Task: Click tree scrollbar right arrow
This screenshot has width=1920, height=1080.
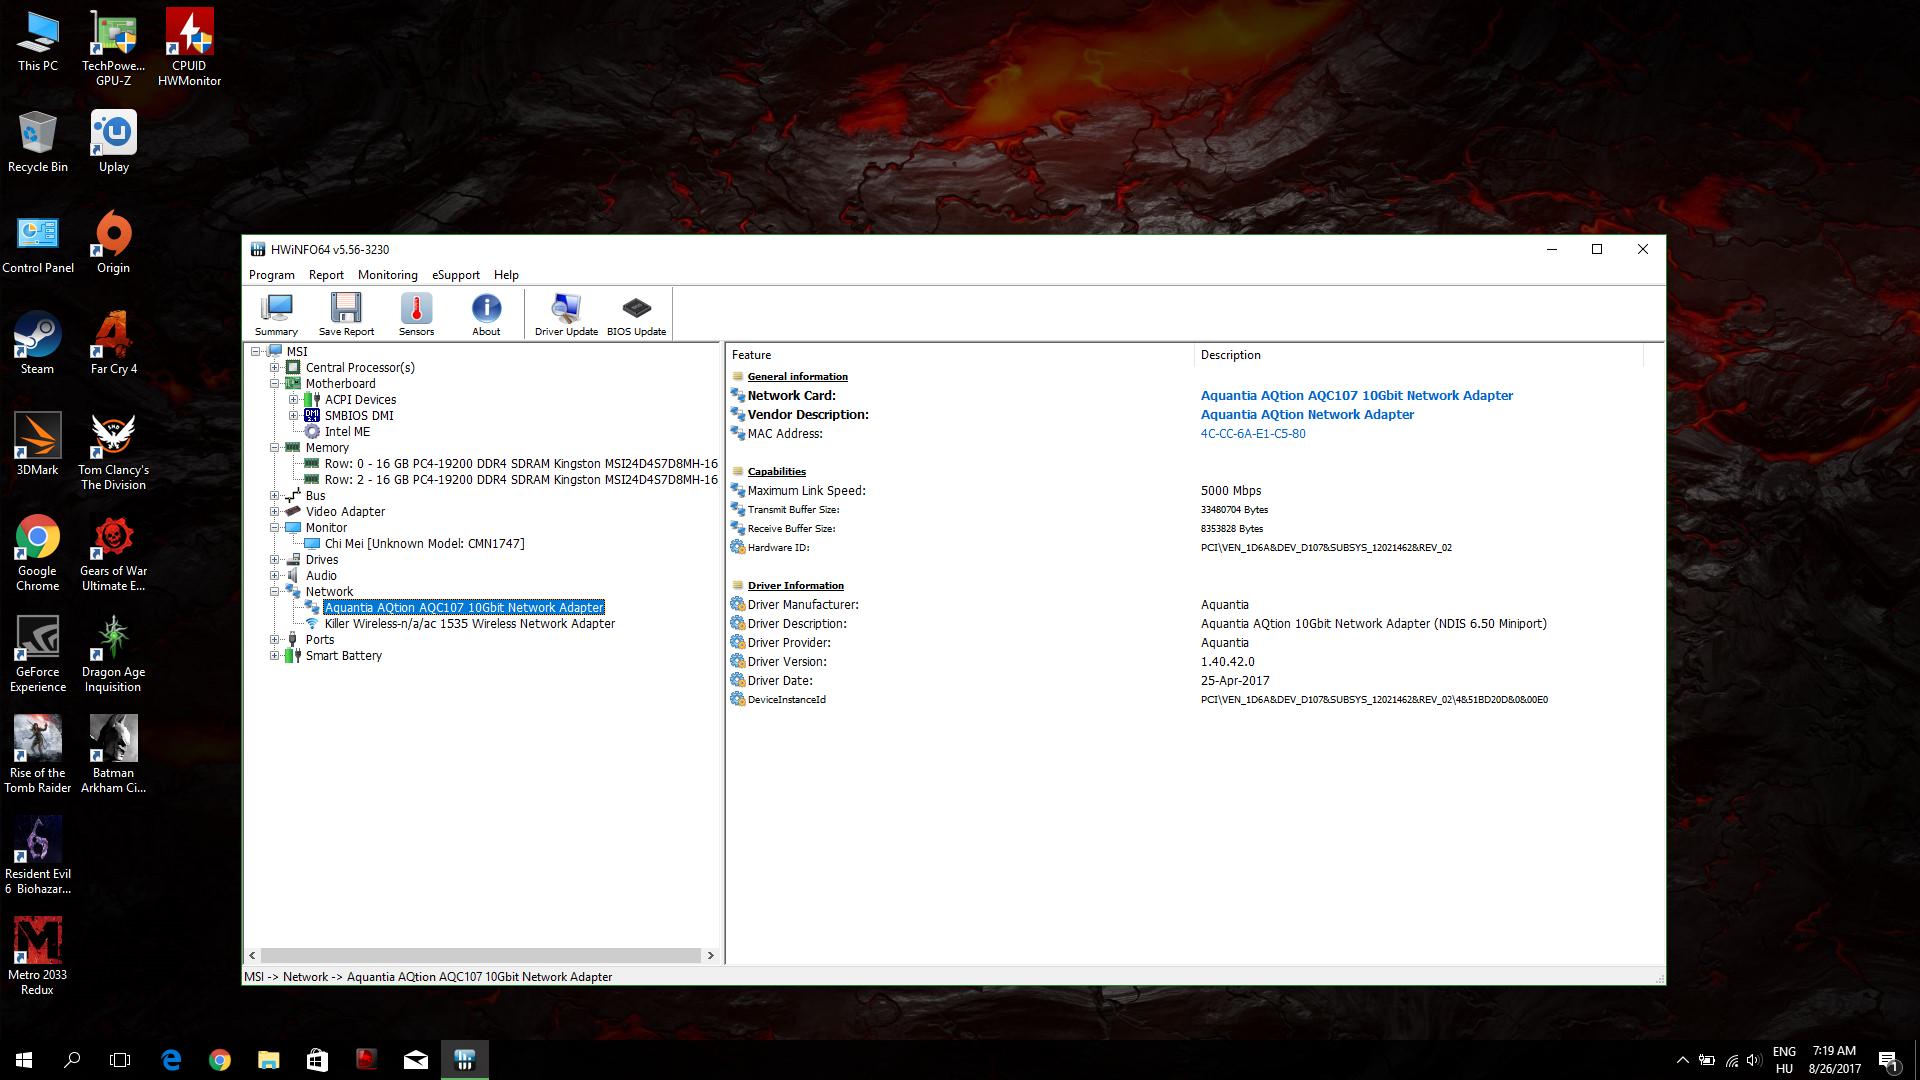Action: tap(711, 955)
